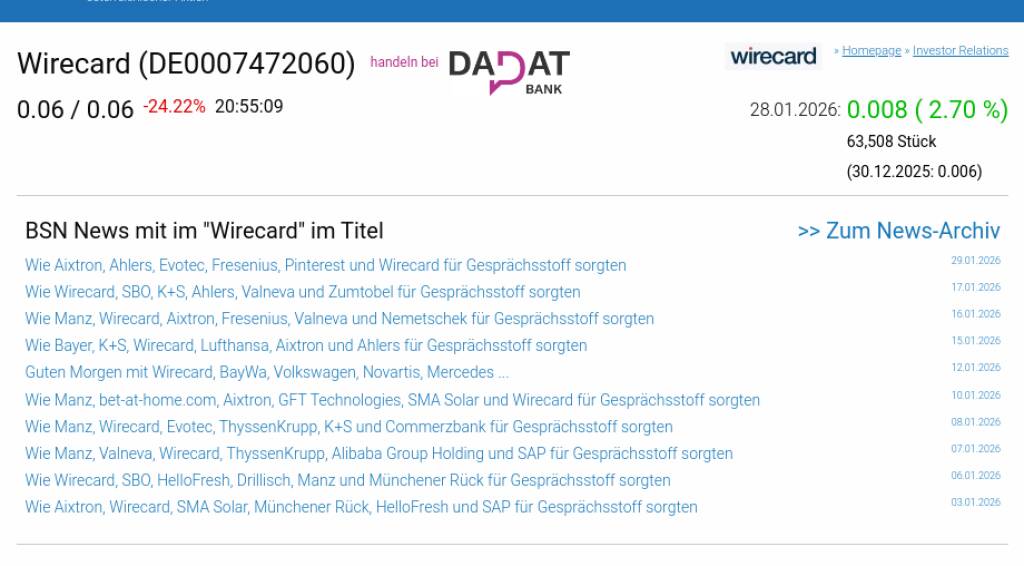Open the Wirecard Homepage link
The image size is (1024, 566).
tap(871, 51)
